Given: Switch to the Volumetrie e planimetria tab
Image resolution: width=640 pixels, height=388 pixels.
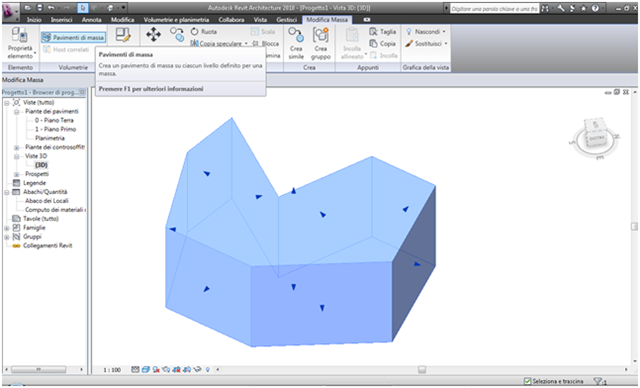Looking at the screenshot, I should (176, 20).
